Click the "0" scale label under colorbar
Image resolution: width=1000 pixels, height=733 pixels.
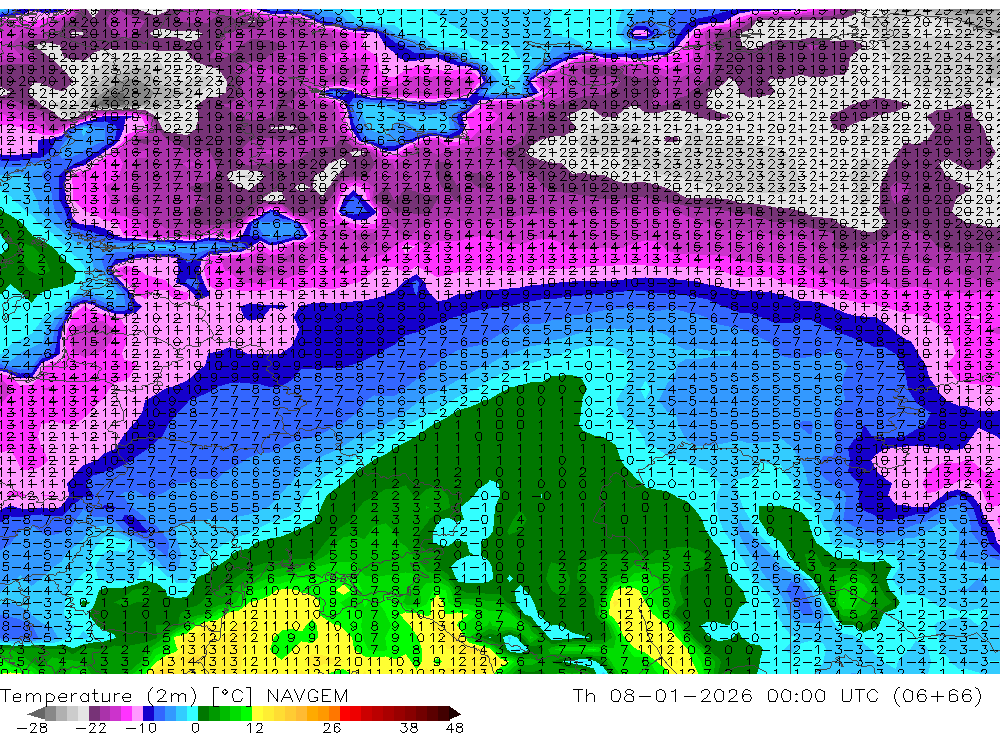click(x=195, y=728)
